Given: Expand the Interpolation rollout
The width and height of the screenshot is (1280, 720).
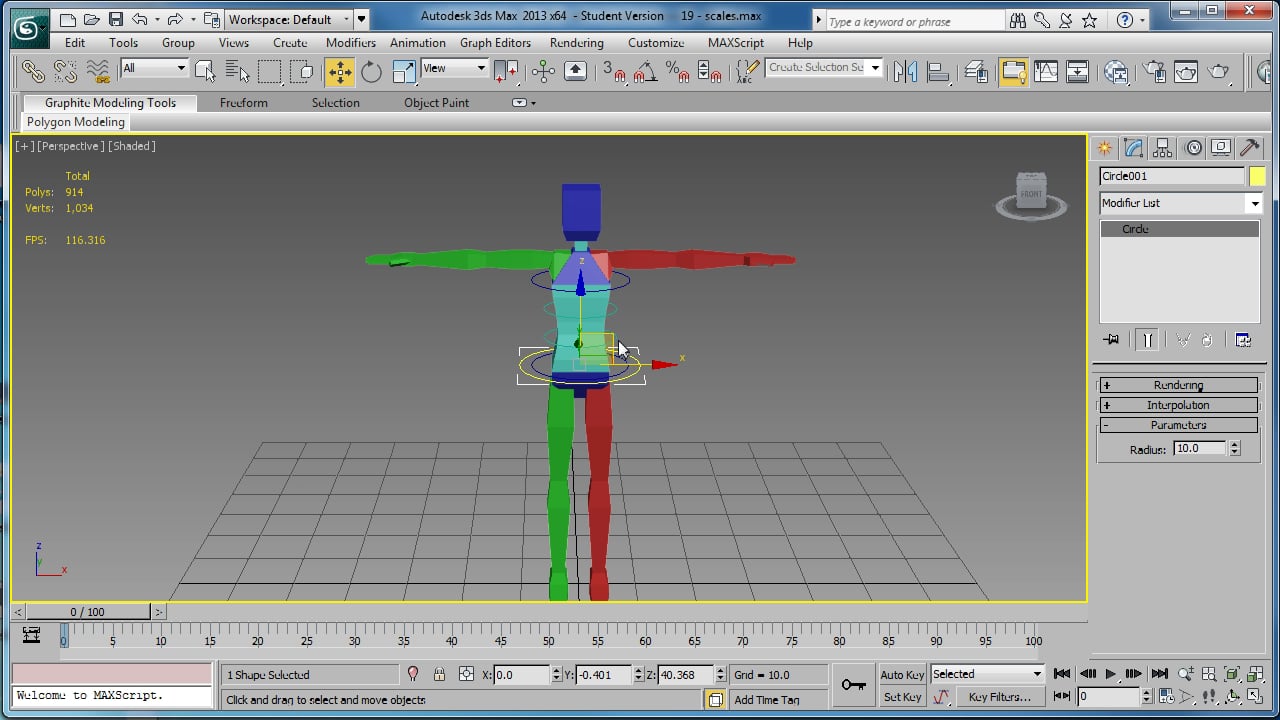Looking at the screenshot, I should (1178, 405).
